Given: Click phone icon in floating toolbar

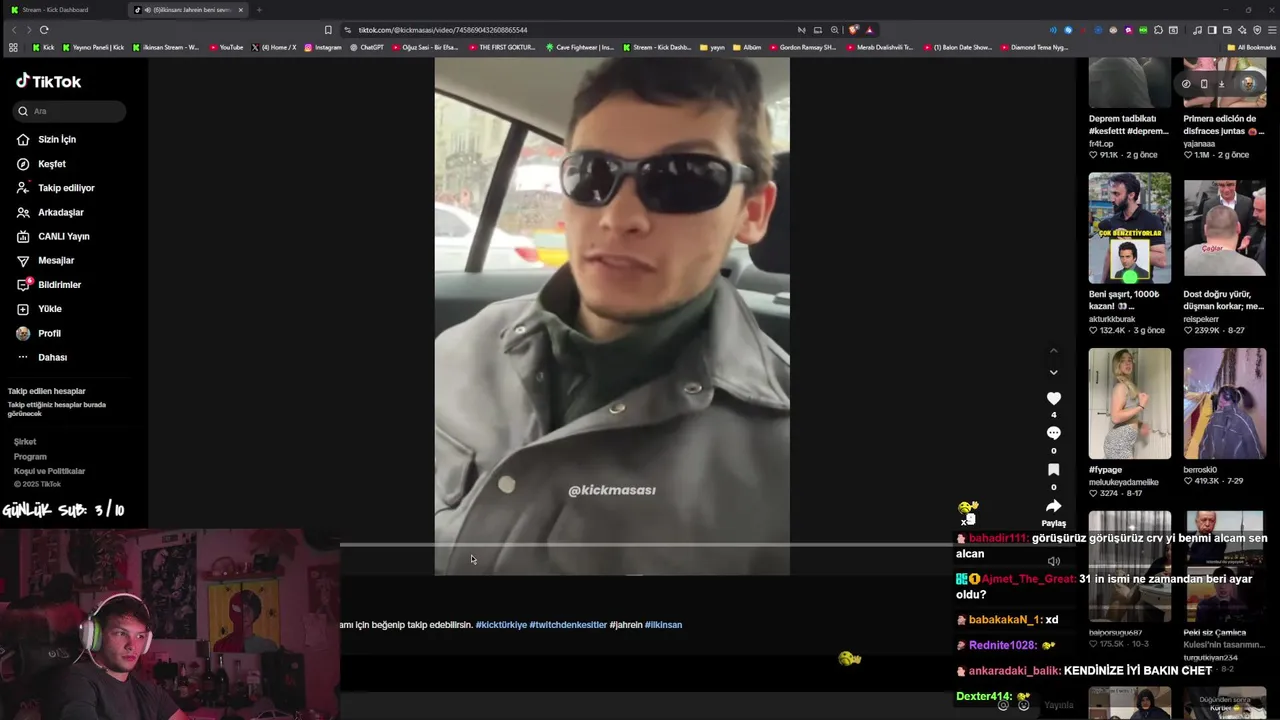Looking at the screenshot, I should click(1204, 84).
